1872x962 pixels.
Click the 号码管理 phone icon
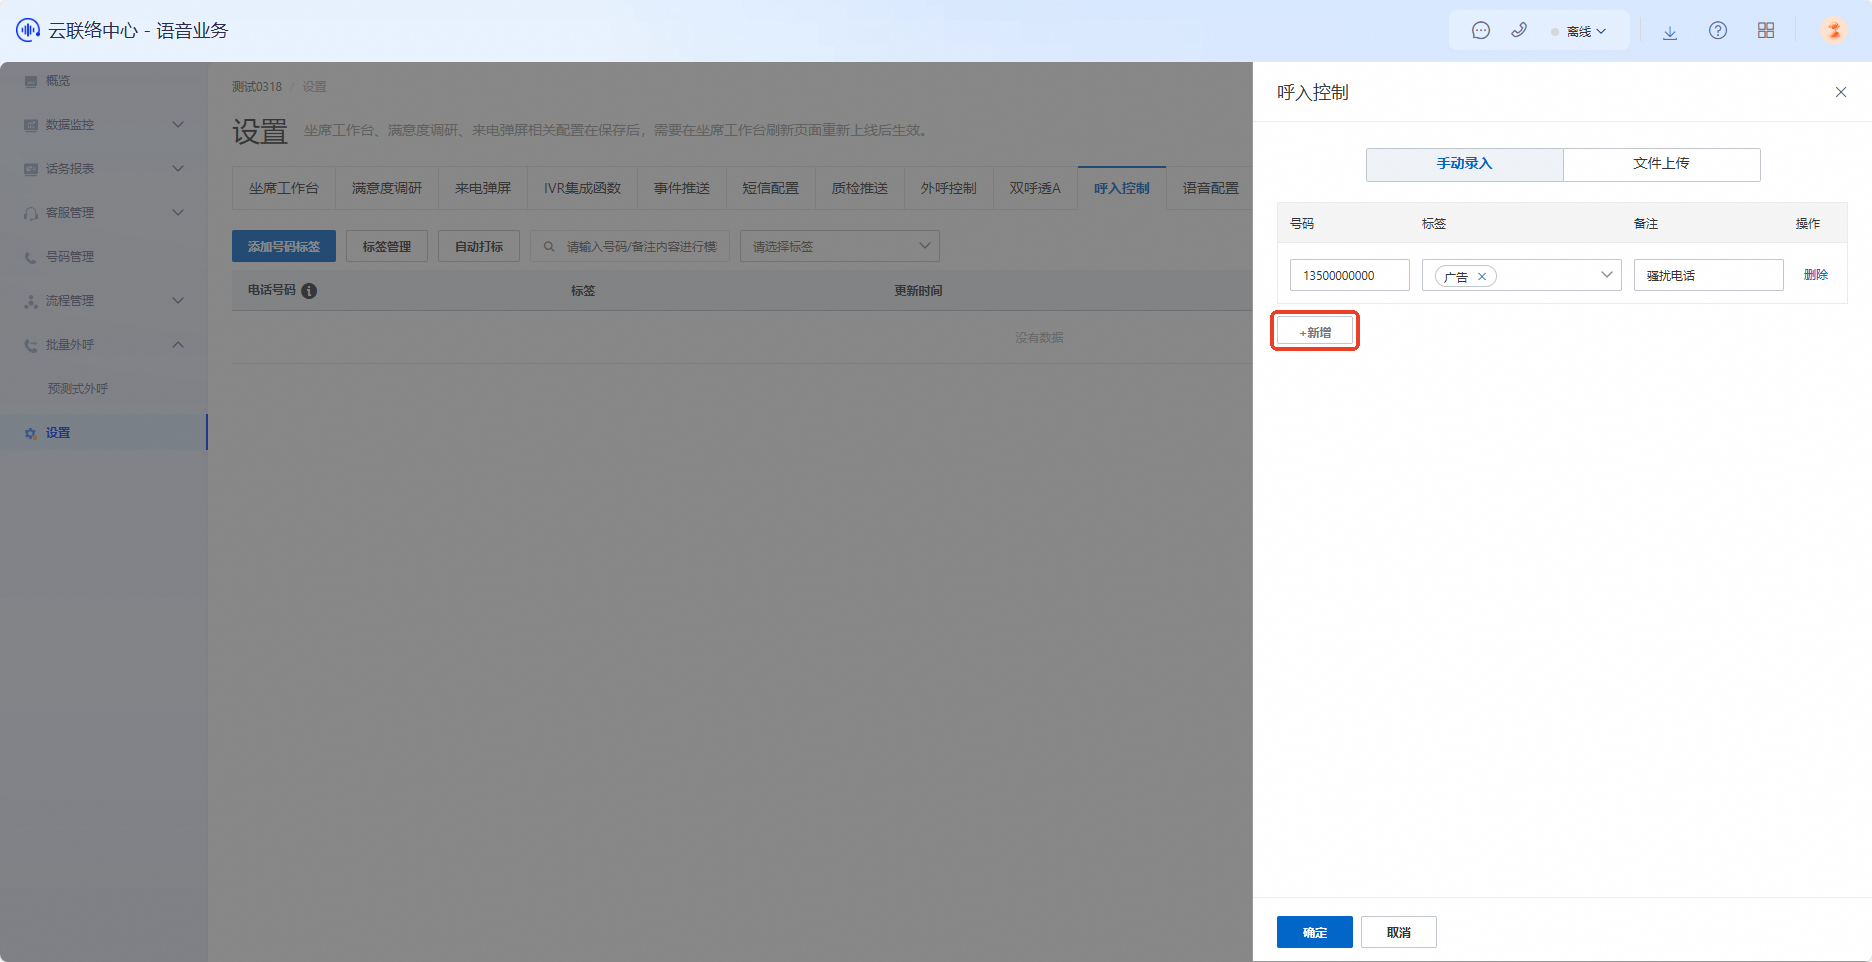click(x=31, y=257)
